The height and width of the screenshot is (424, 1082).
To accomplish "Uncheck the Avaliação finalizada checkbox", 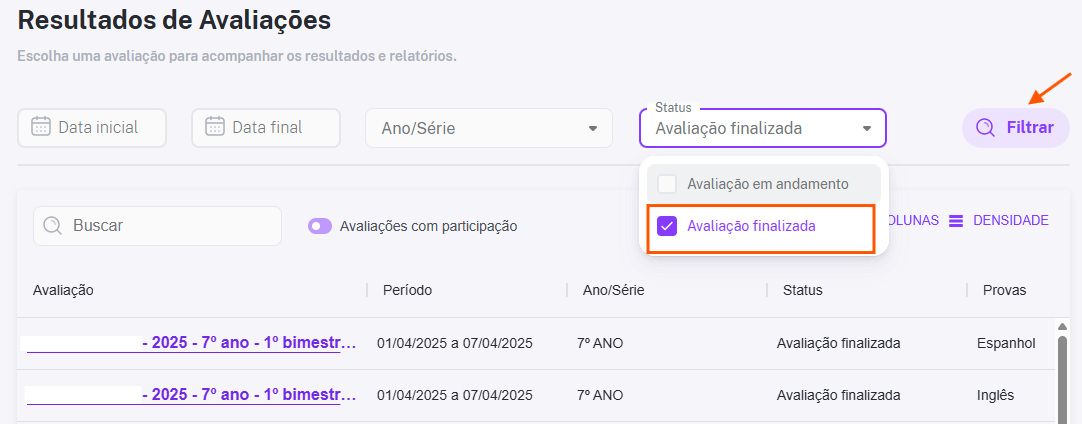I will [667, 226].
